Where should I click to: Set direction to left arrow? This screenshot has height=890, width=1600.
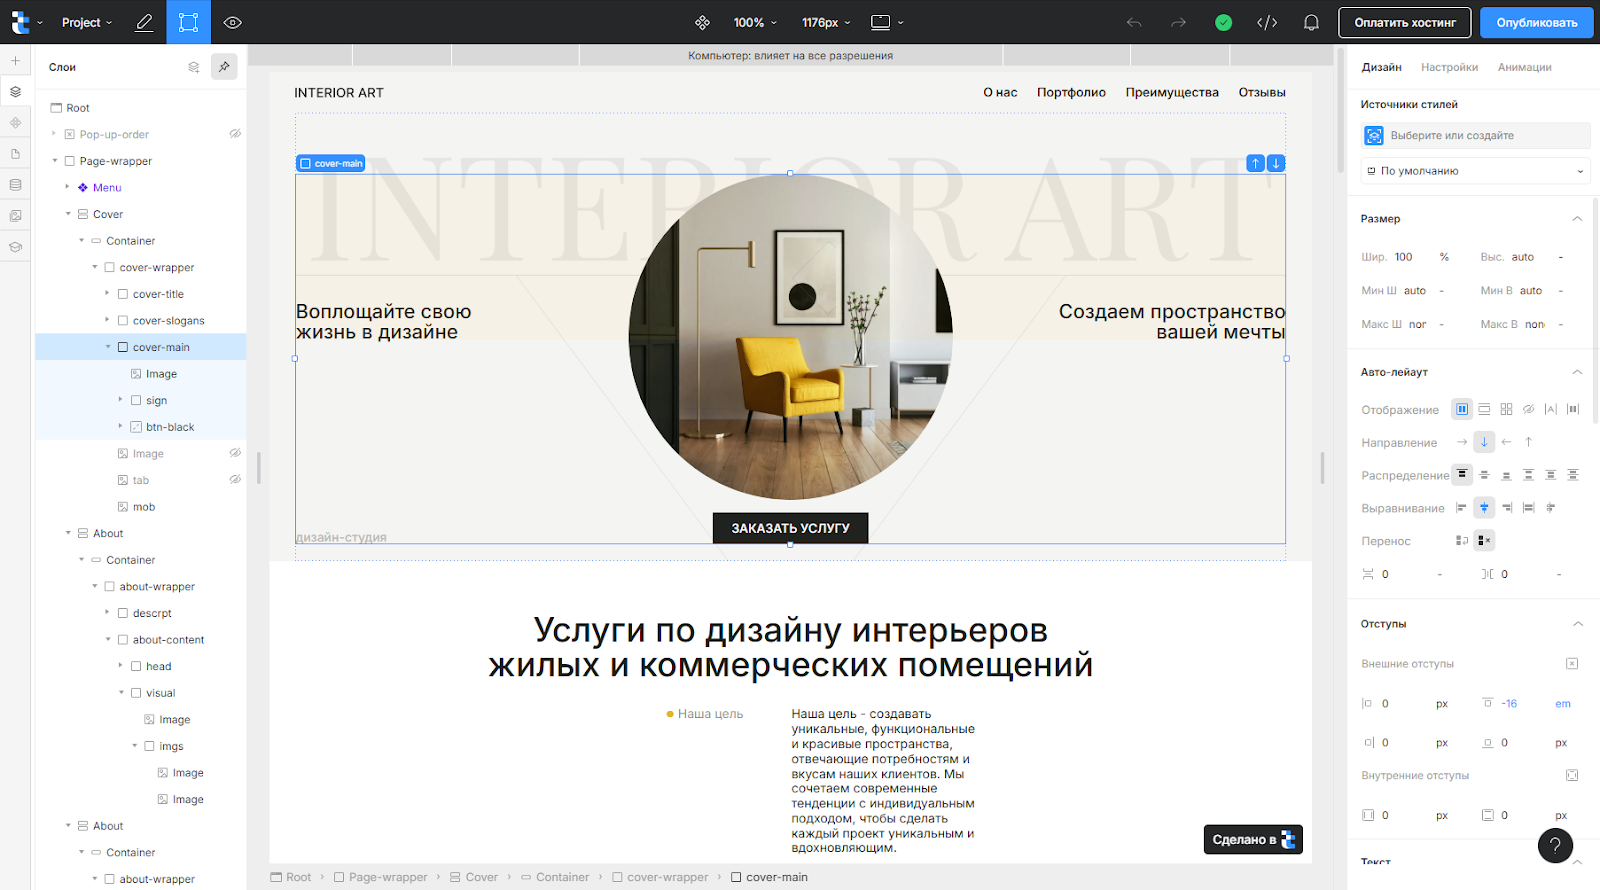[x=1506, y=442]
